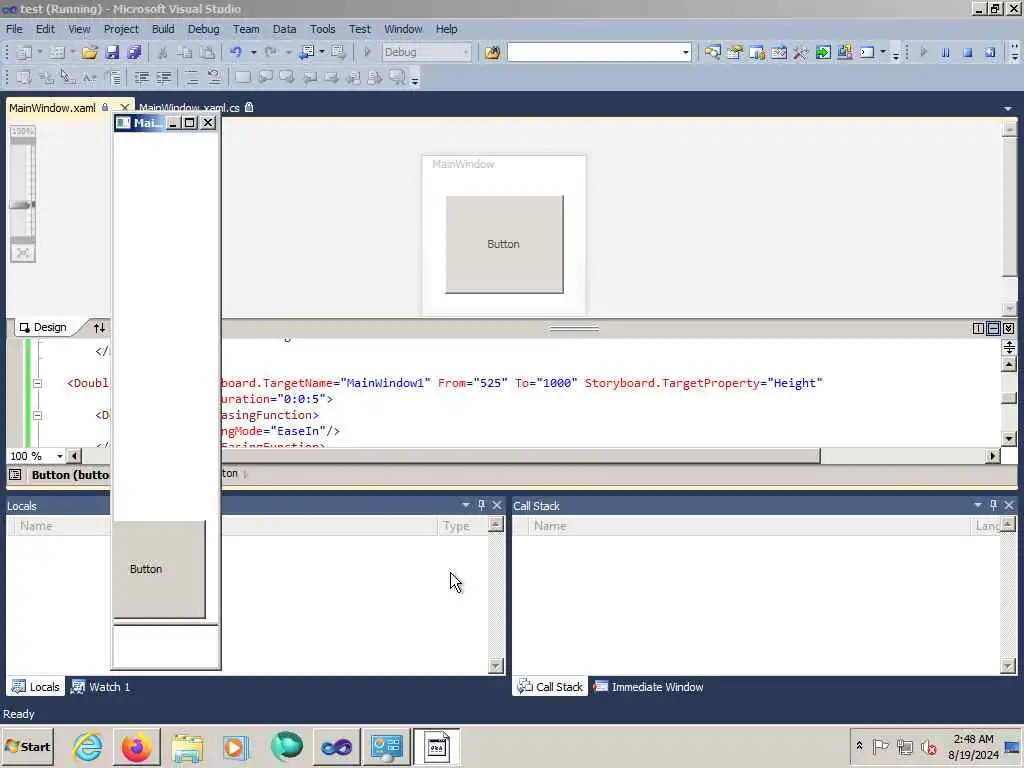
Task: Select the Button in the designer preview
Action: (504, 244)
